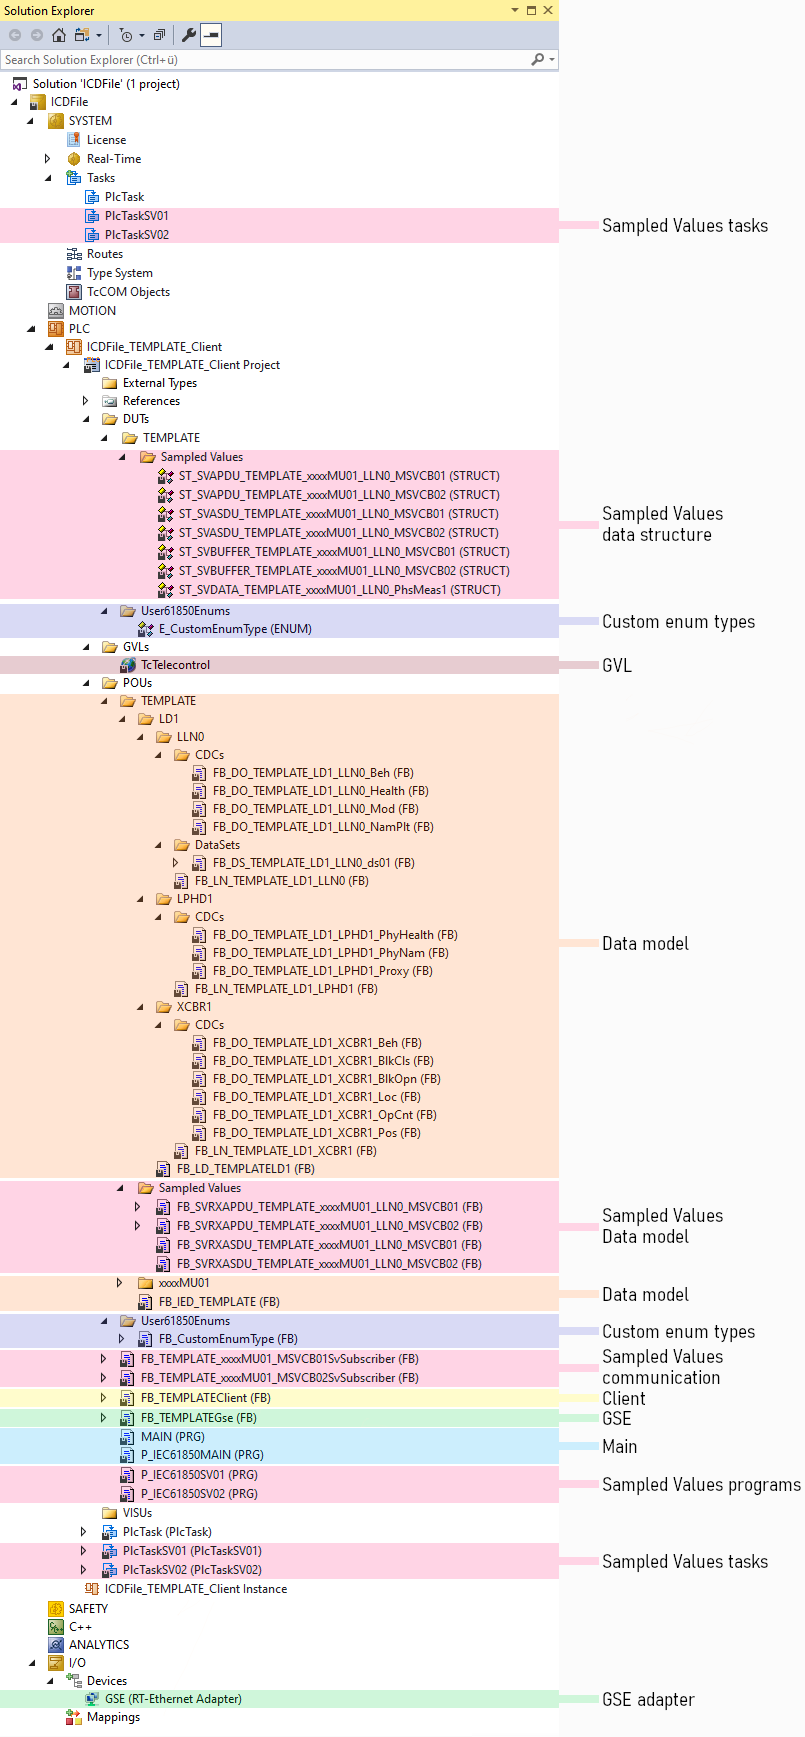Expand the References node

click(85, 401)
